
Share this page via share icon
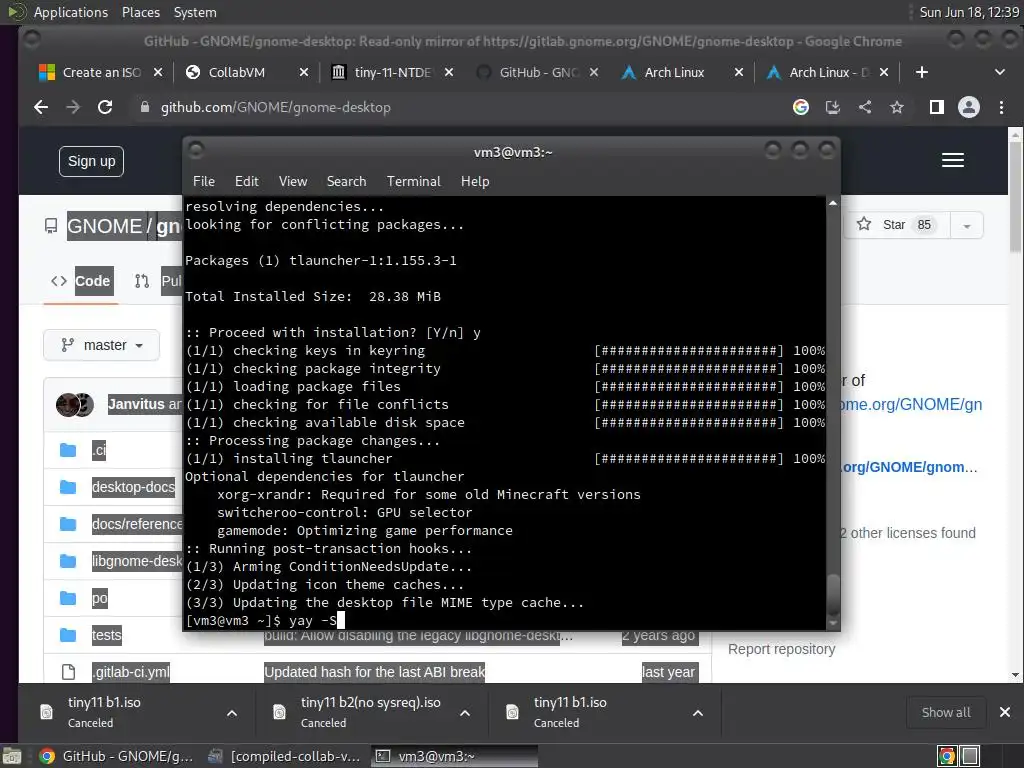(x=865, y=107)
